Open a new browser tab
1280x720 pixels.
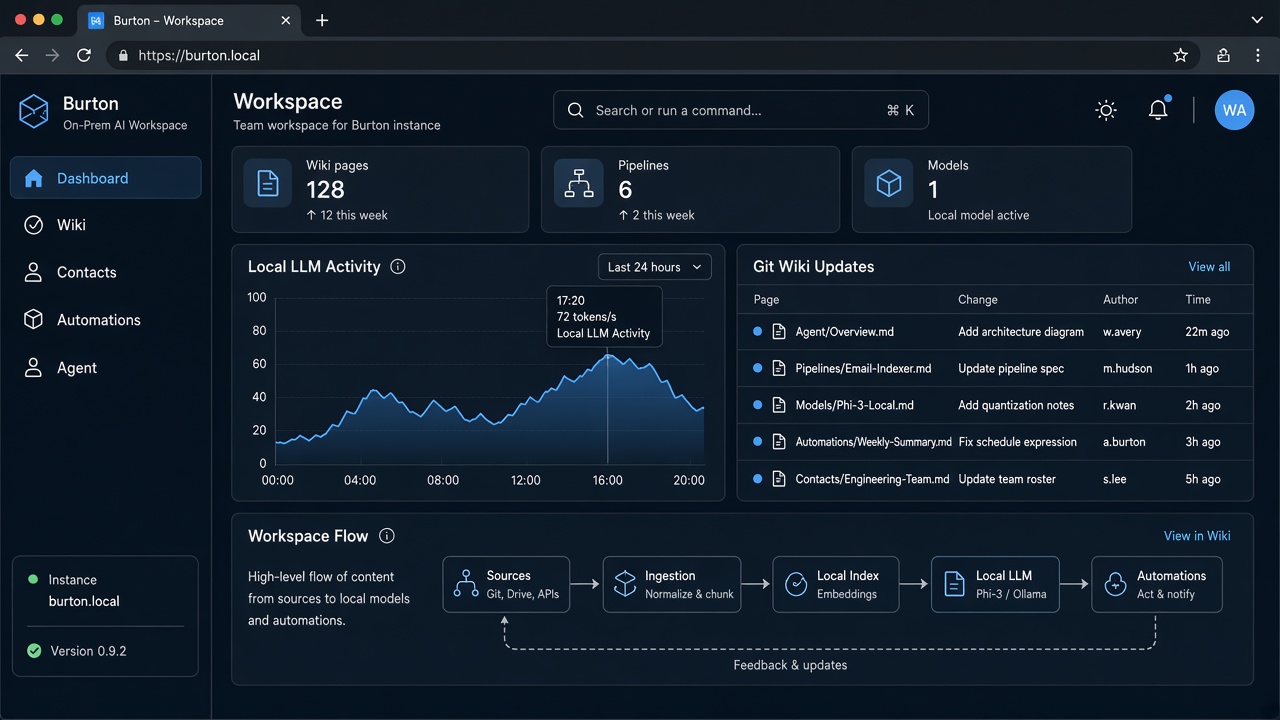click(322, 20)
